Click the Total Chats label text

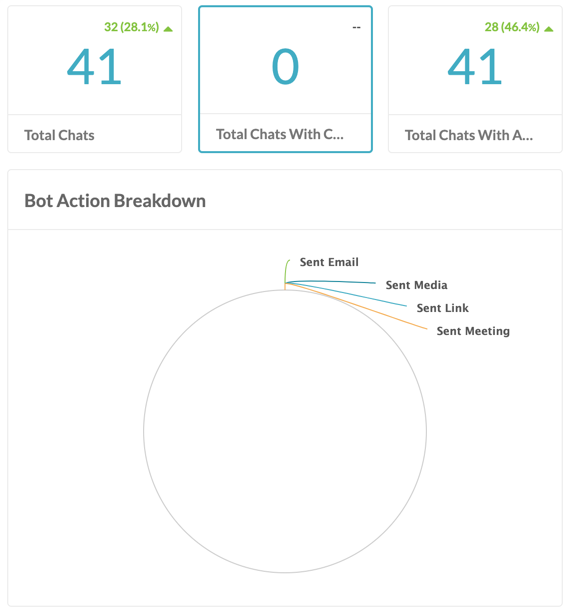(59, 135)
